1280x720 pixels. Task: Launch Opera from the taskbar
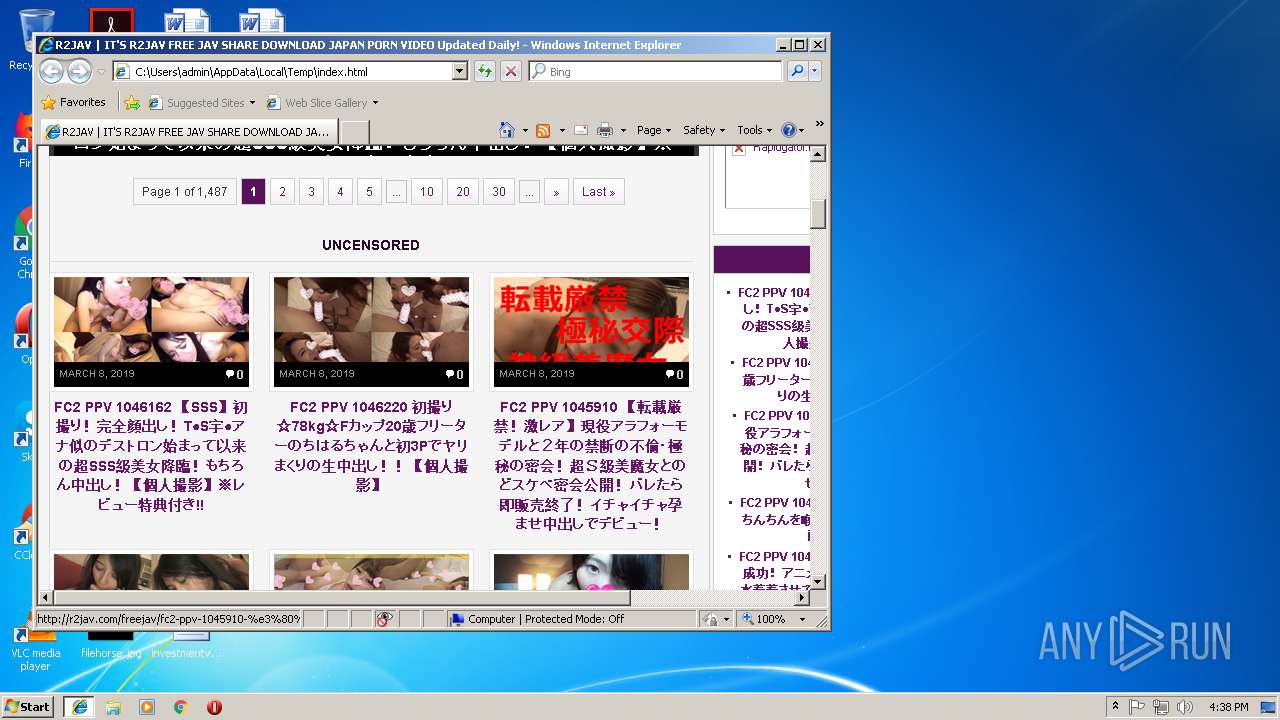pos(214,706)
